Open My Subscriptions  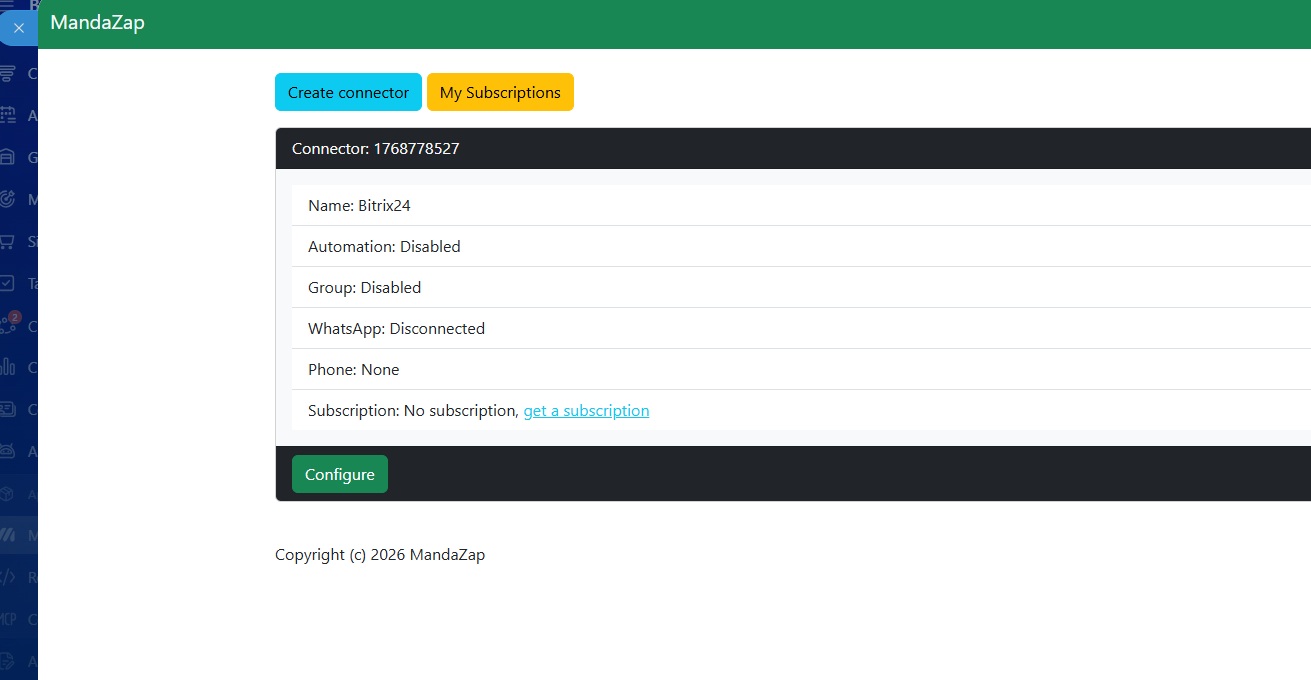pyautogui.click(x=500, y=92)
